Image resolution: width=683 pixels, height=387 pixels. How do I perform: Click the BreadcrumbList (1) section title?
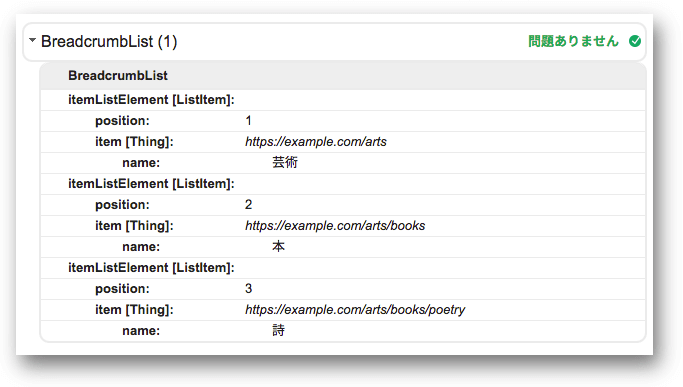[109, 41]
